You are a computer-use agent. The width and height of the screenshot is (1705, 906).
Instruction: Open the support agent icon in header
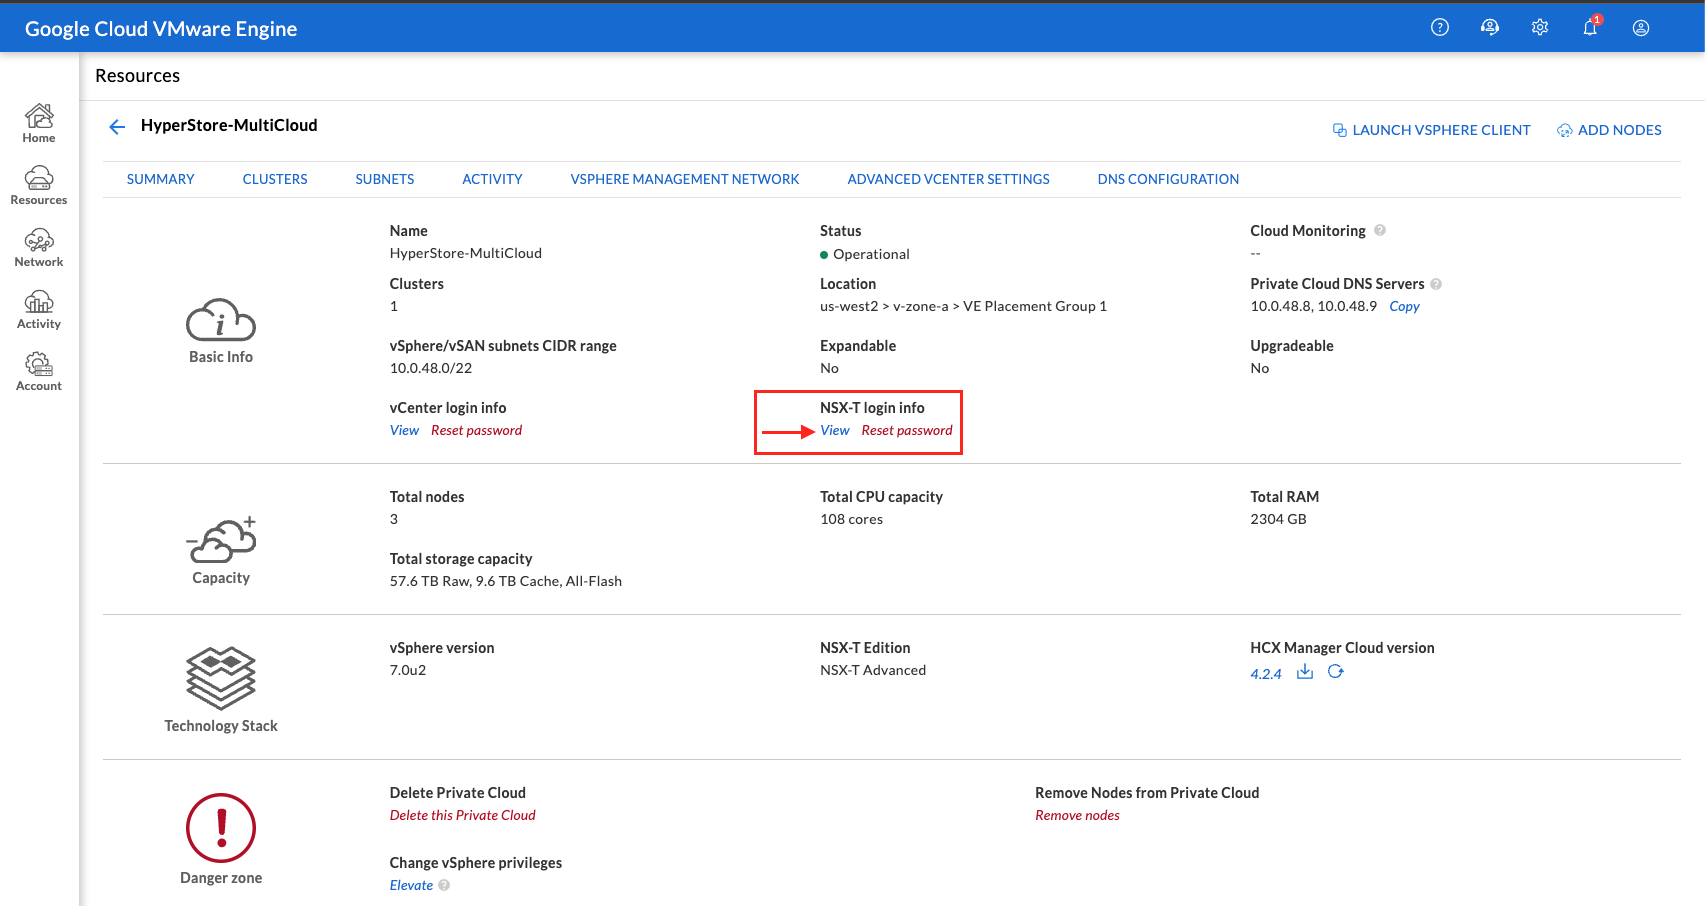pyautogui.click(x=1490, y=27)
